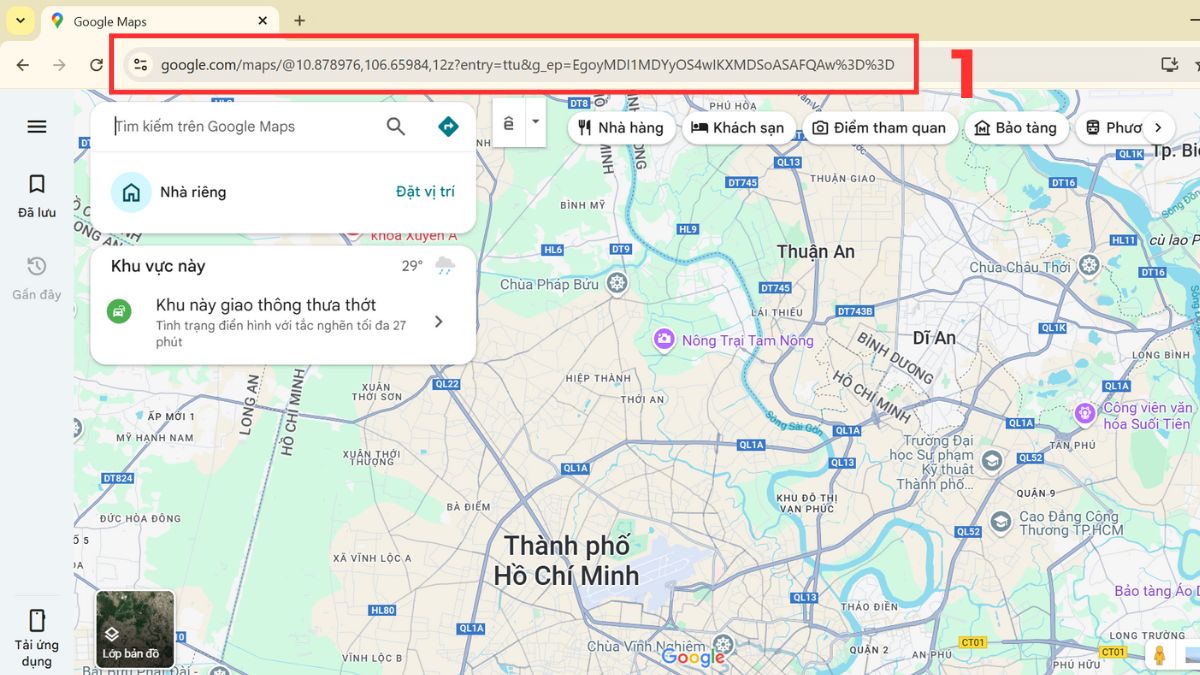Click the Tải ứng dụng phone icon
The image size is (1200, 675).
point(37,620)
